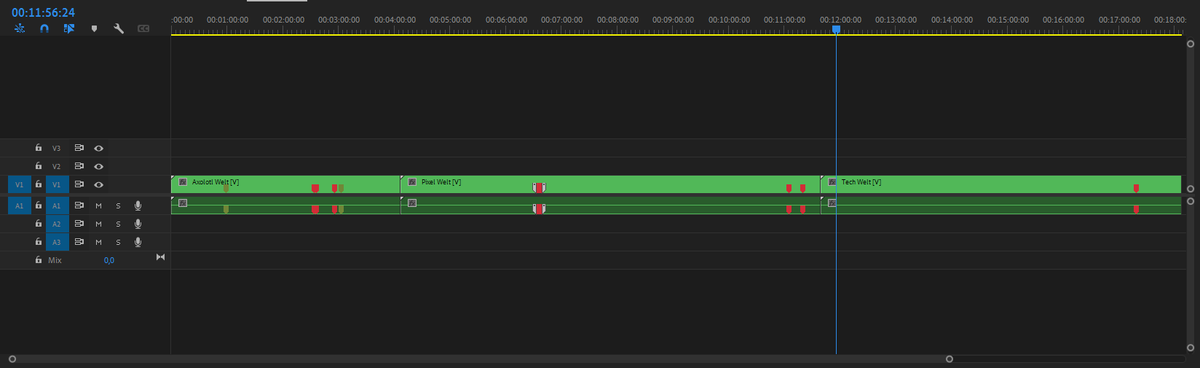
Task: Click the fx badge on Tech Welt clip
Action: click(x=832, y=182)
